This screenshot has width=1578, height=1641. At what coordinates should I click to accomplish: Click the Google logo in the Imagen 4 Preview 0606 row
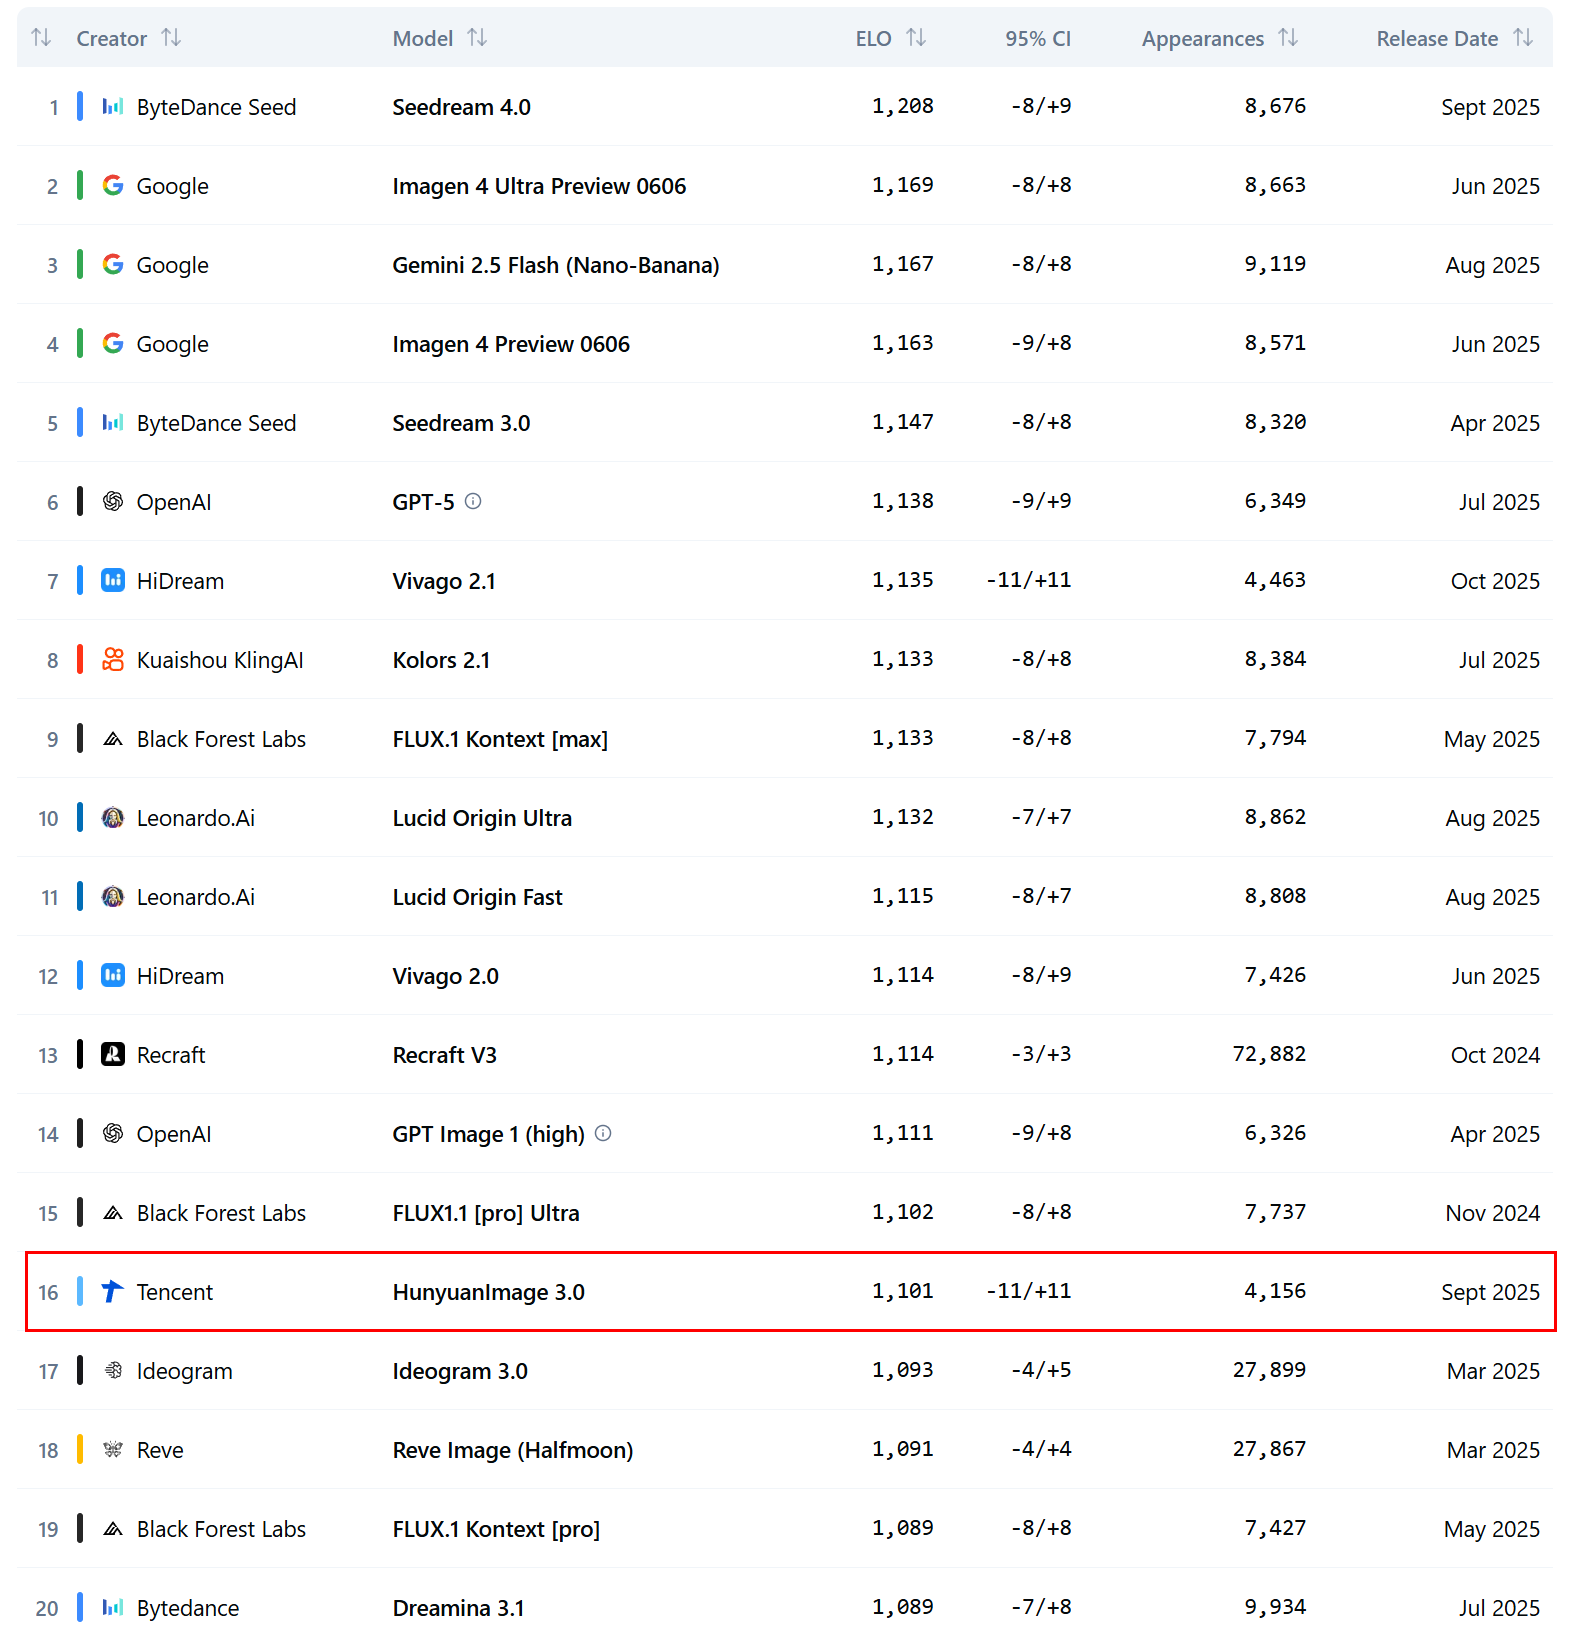[x=113, y=343]
